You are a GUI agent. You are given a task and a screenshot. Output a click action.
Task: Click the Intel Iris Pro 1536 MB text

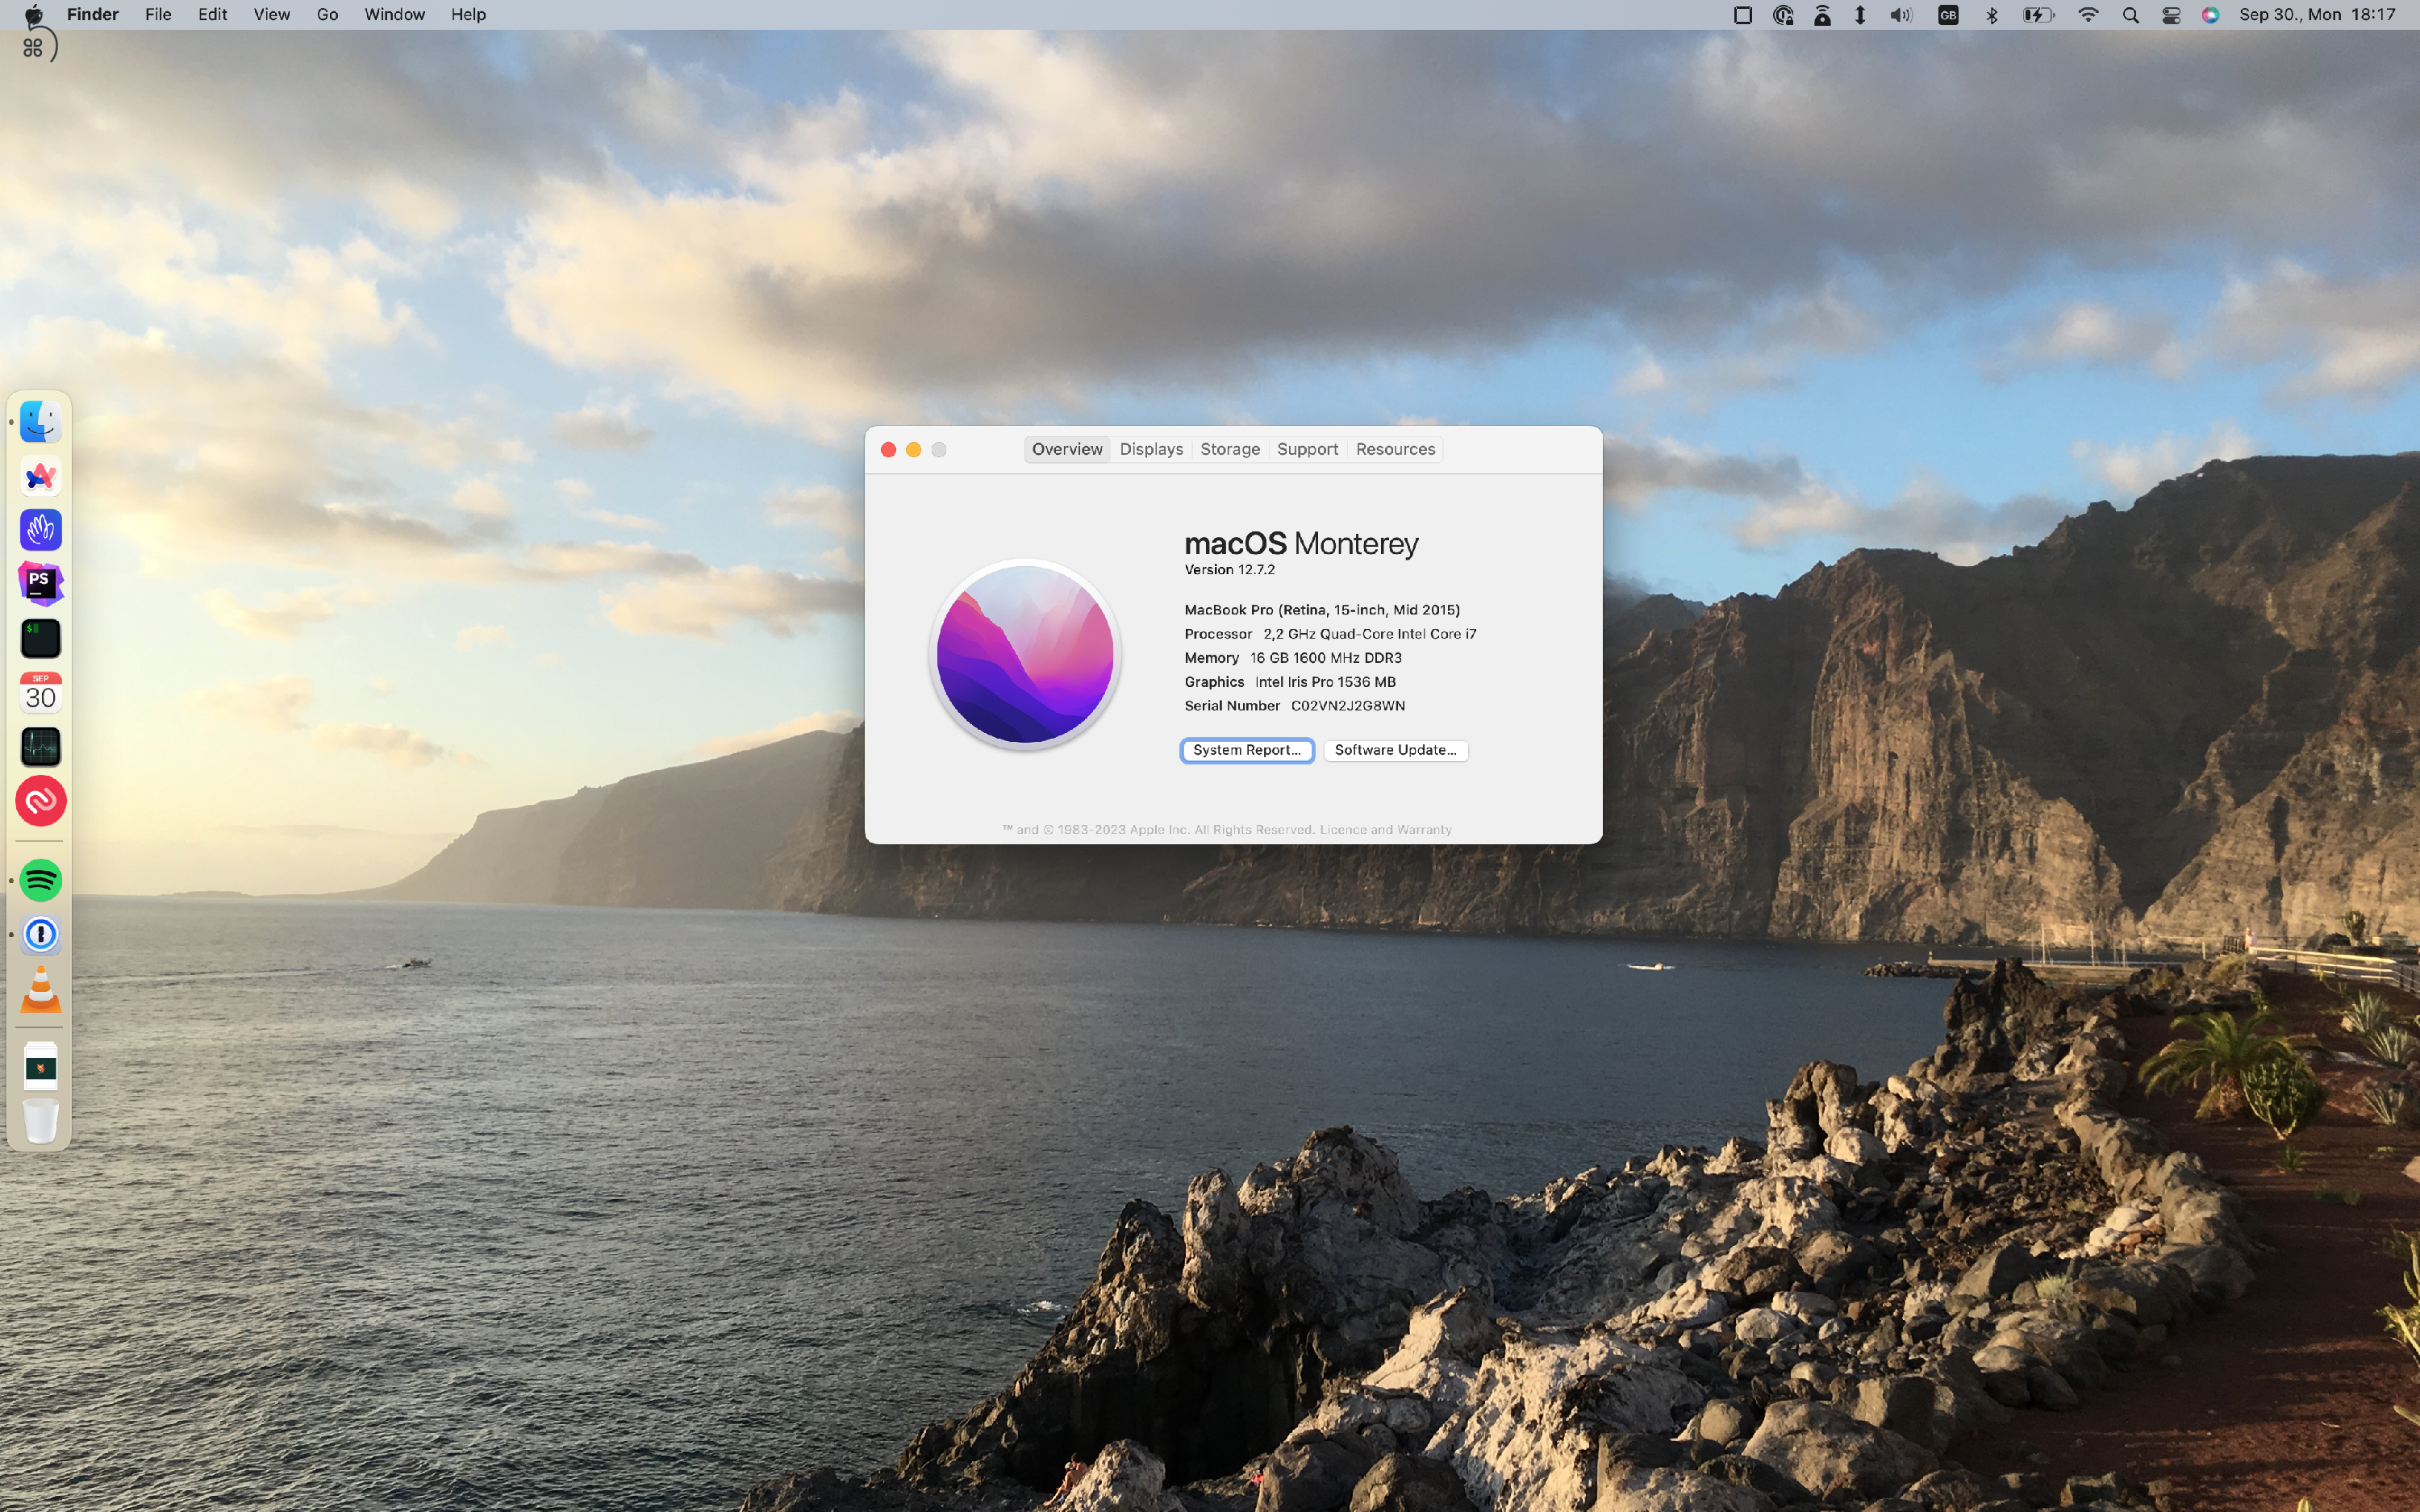point(1325,682)
